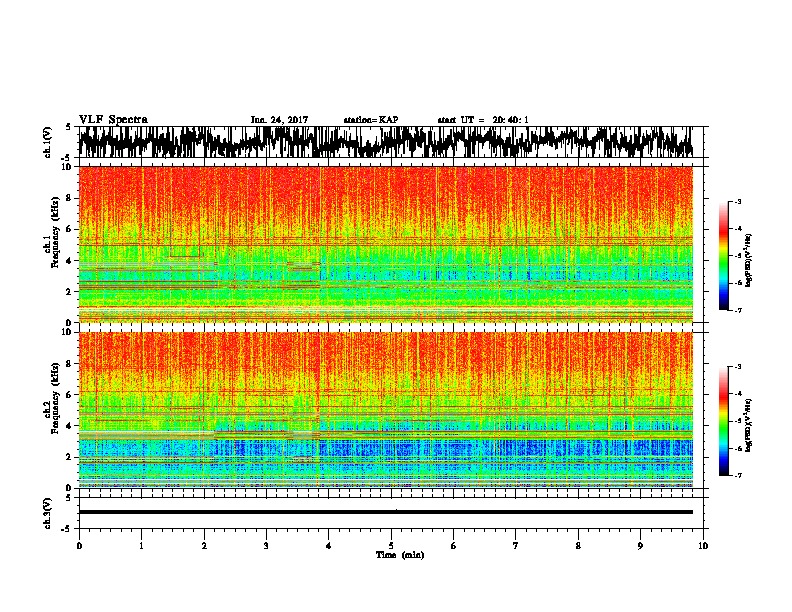792x612 pixels.
Task: Click the "-3" label on ch.1 color bar
Action: 738,202
